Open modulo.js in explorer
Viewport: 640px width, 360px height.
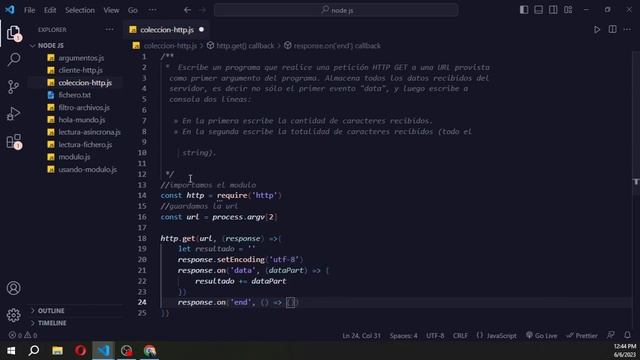pos(74,157)
